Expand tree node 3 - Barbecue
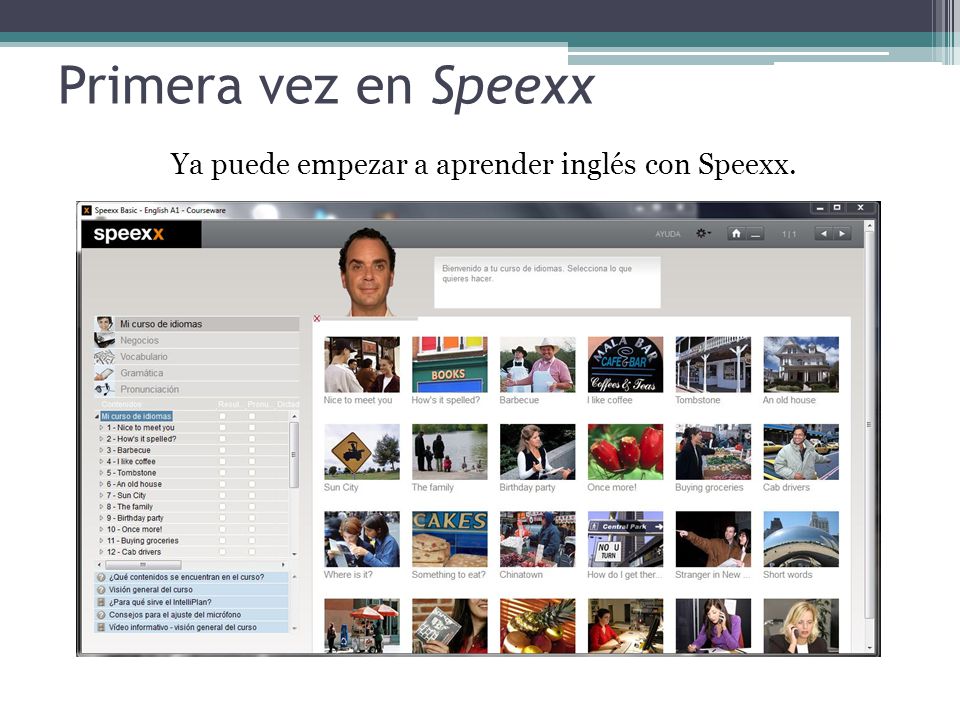 click(102, 450)
